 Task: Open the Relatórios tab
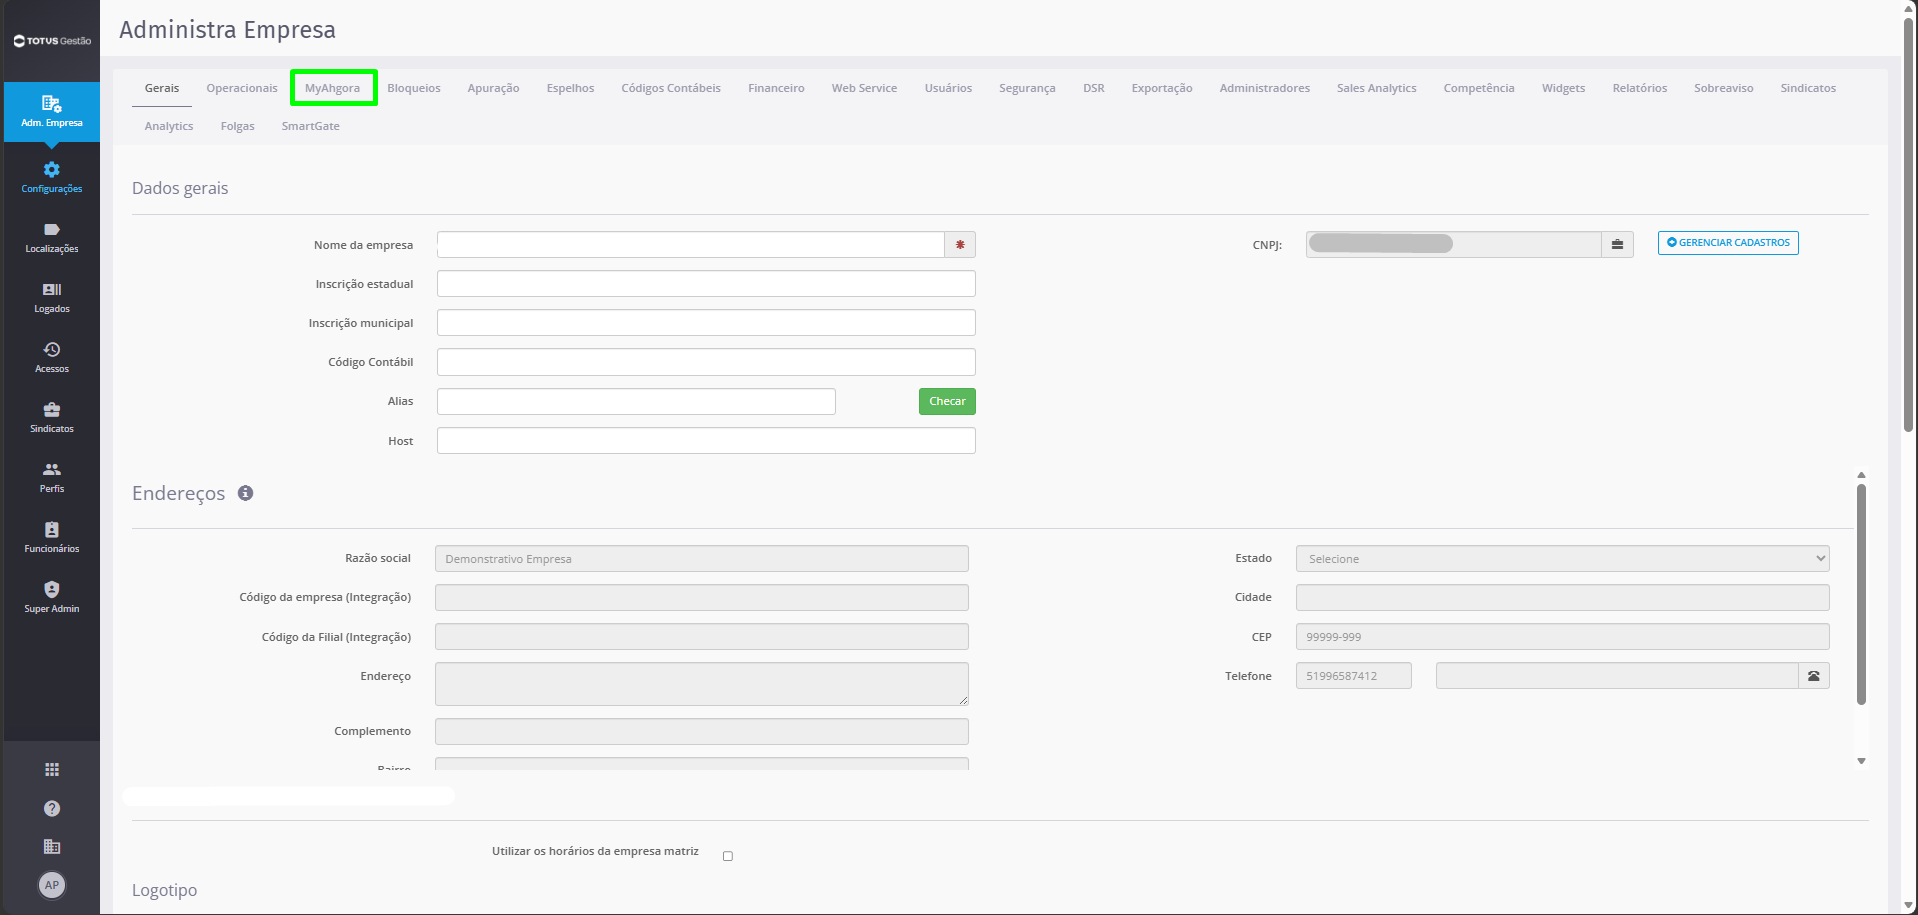coord(1639,88)
